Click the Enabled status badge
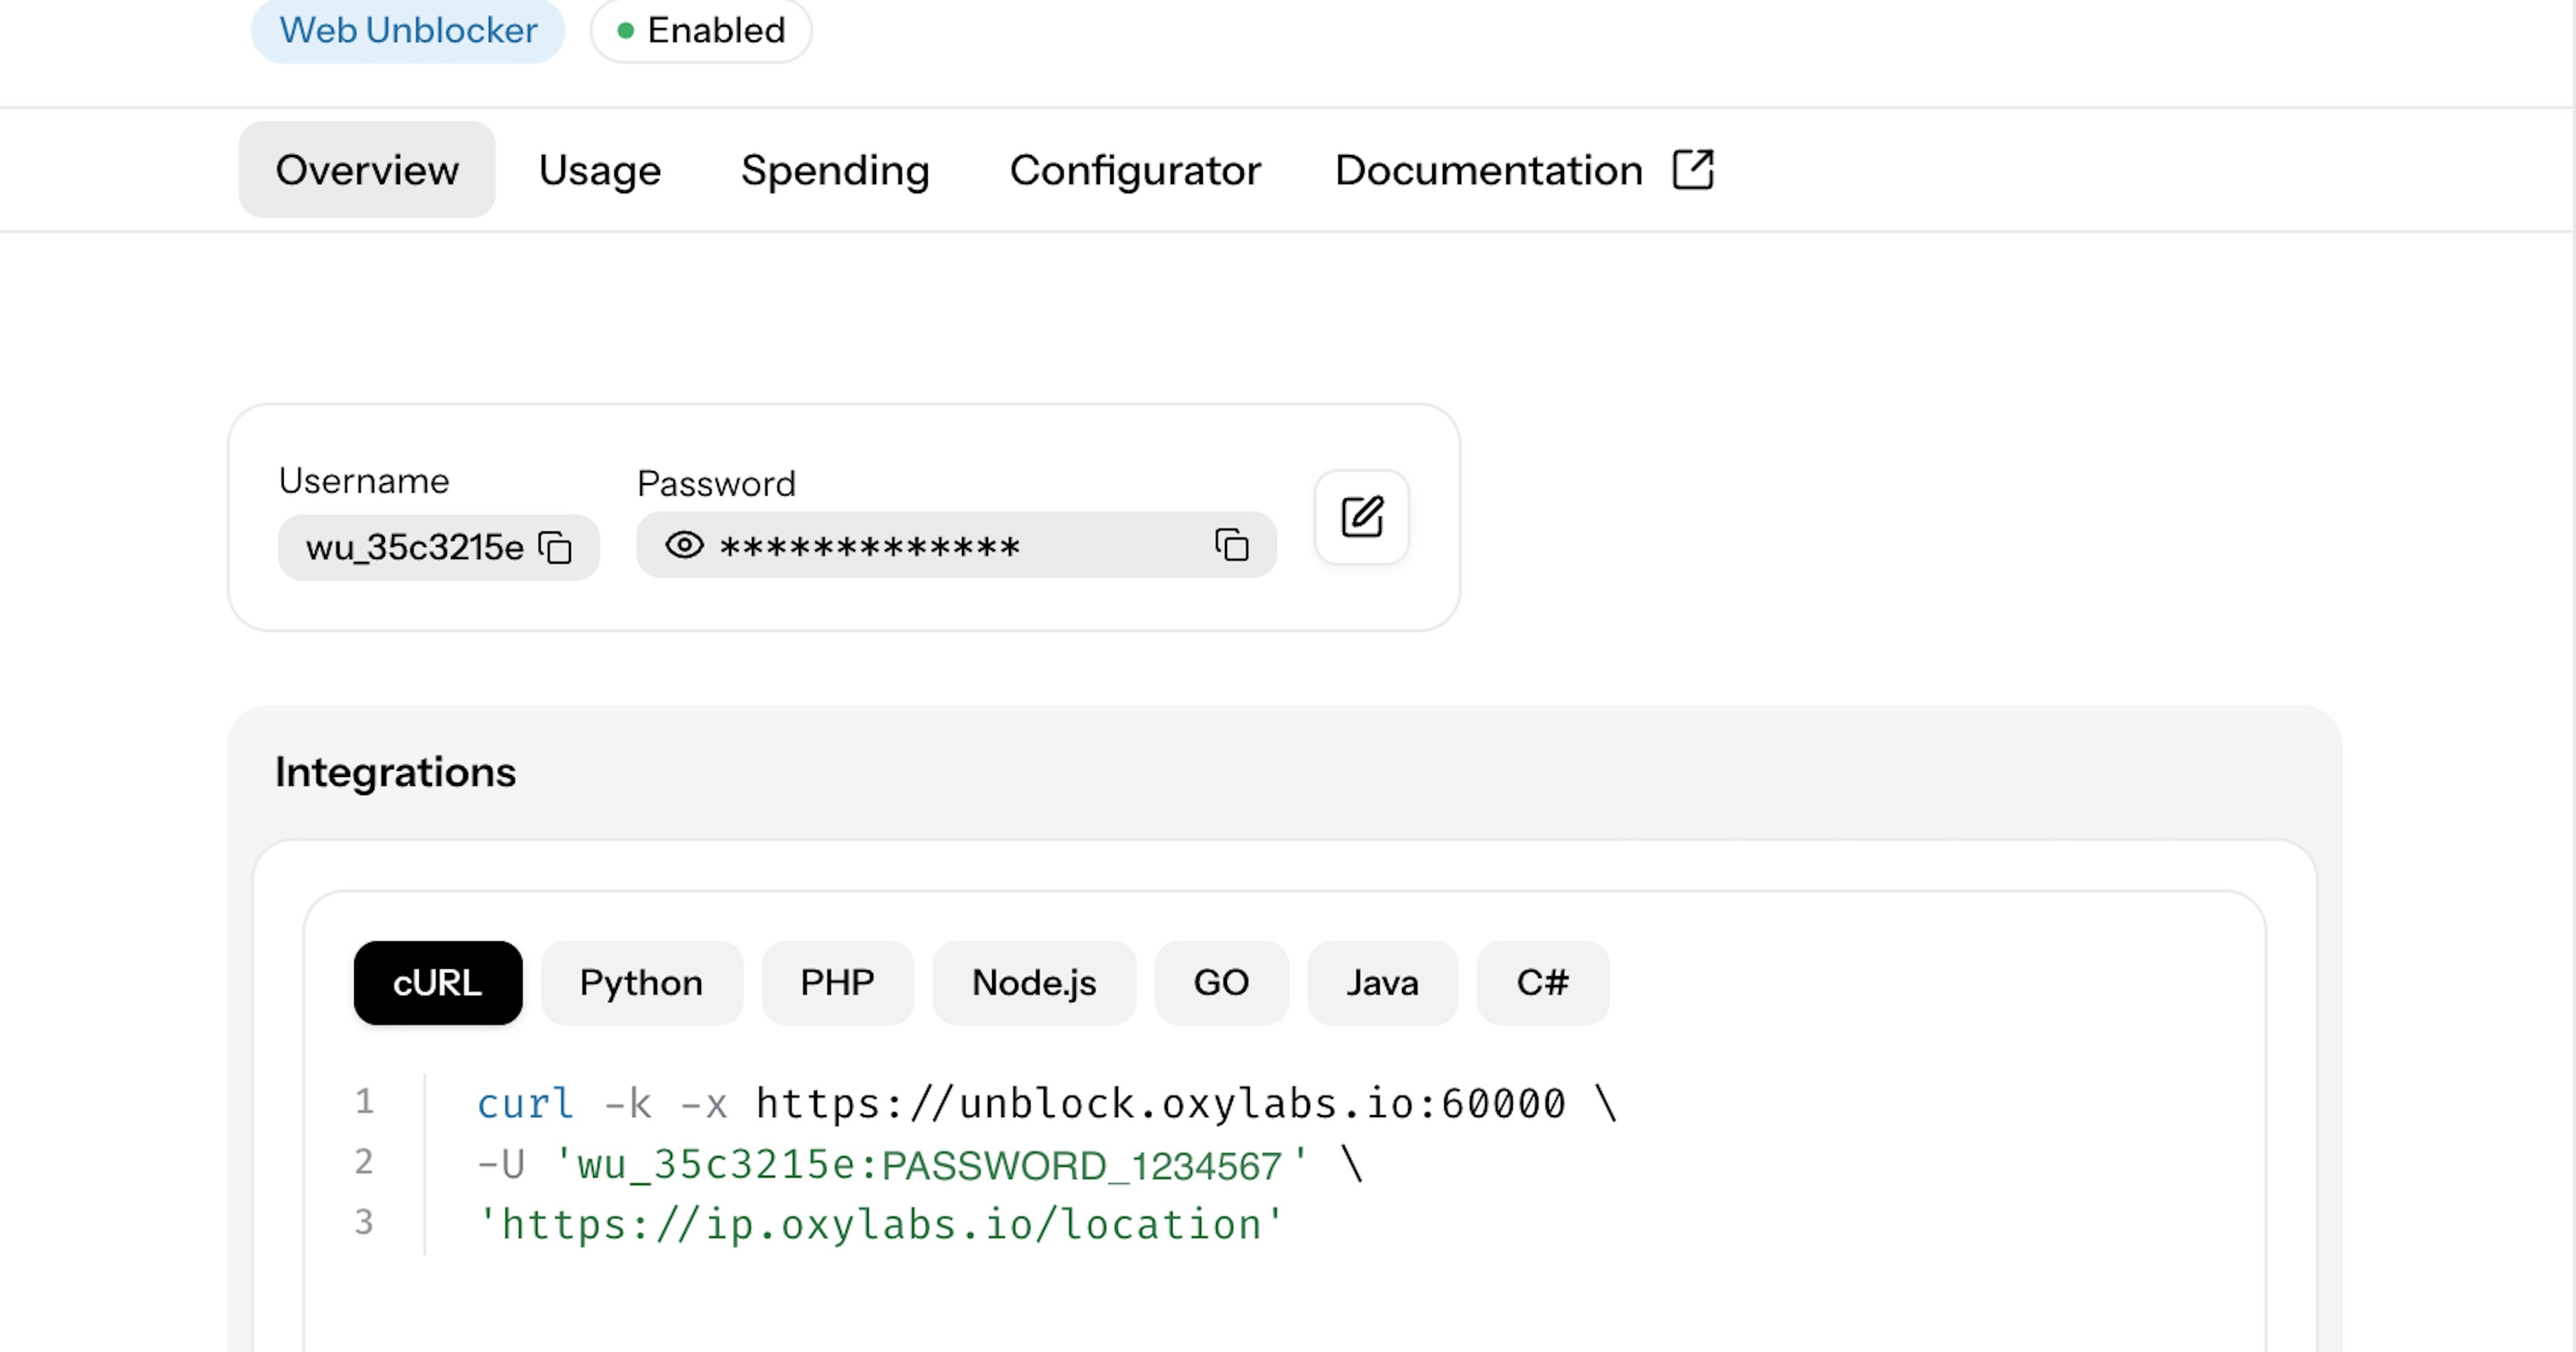Screen dimensions: 2576x1352 [701, 30]
